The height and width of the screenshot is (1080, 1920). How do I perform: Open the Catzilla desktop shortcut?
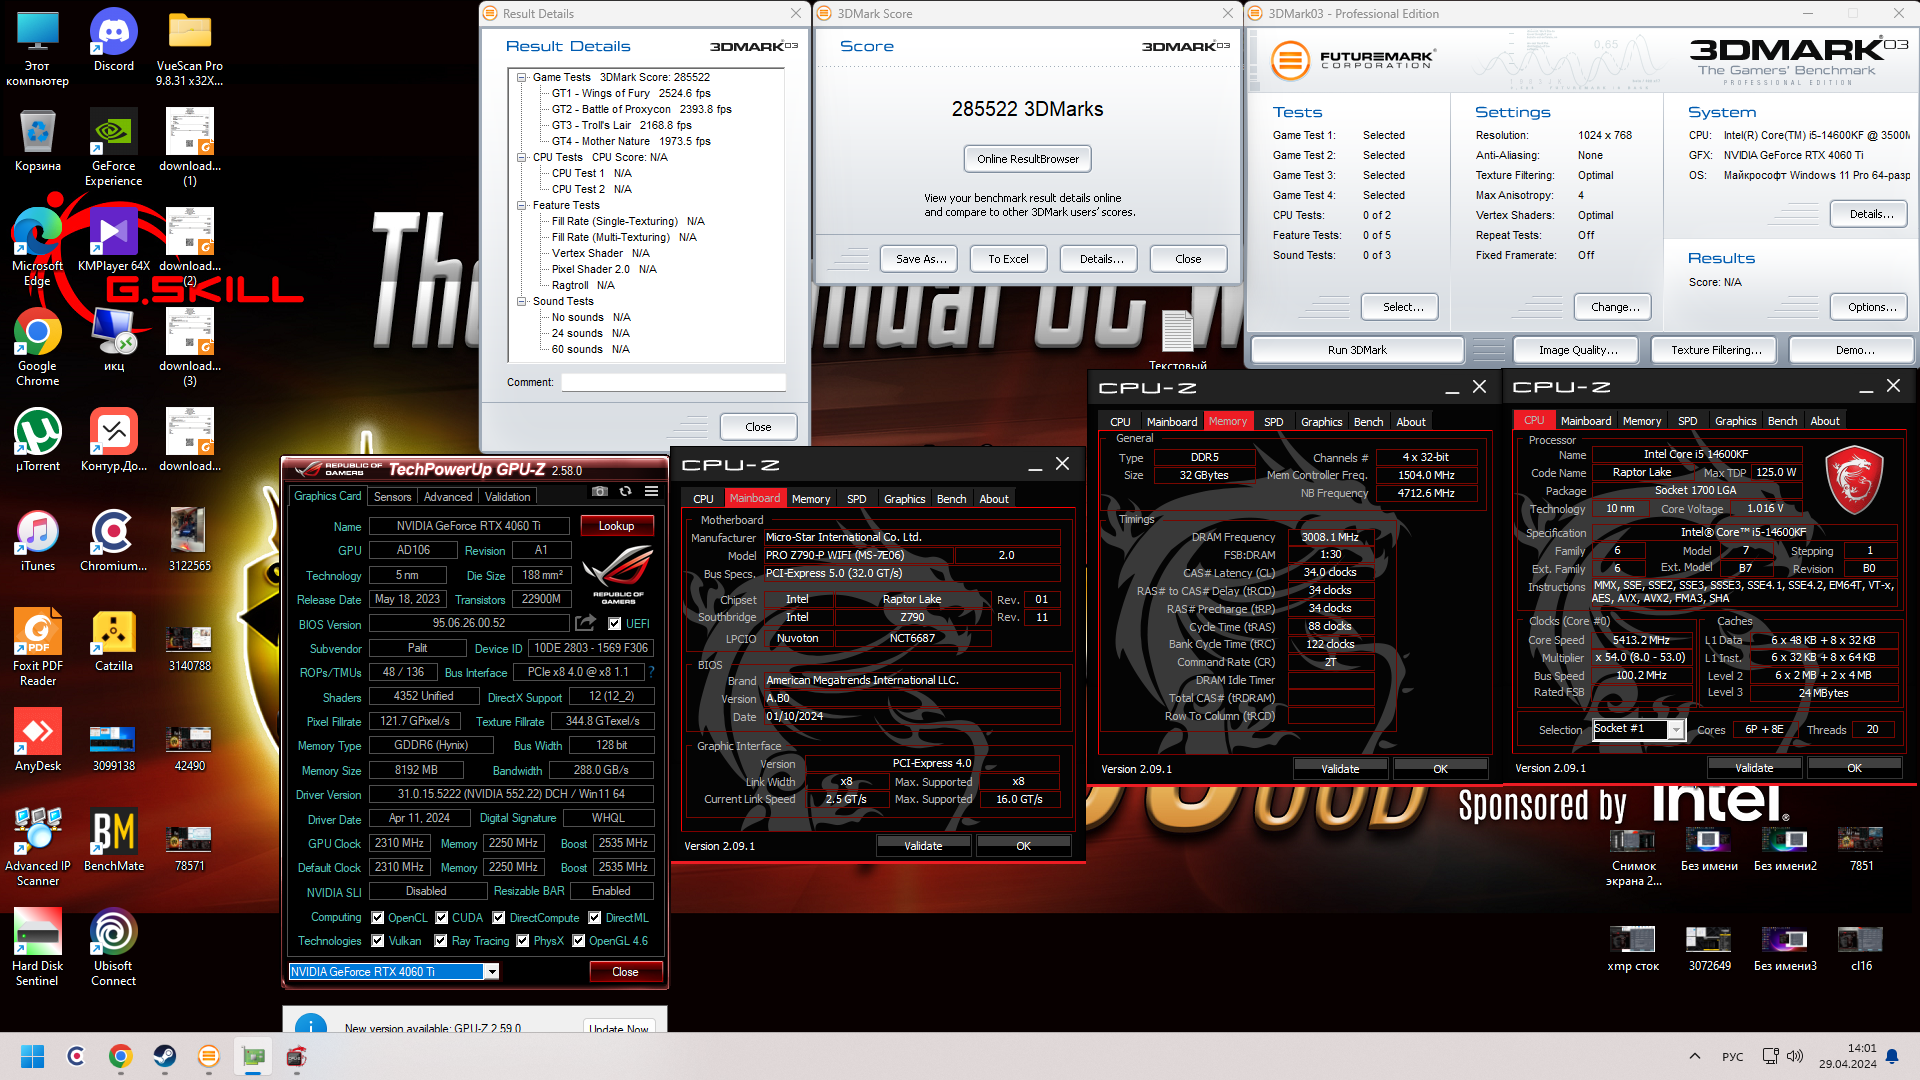pyautogui.click(x=114, y=640)
